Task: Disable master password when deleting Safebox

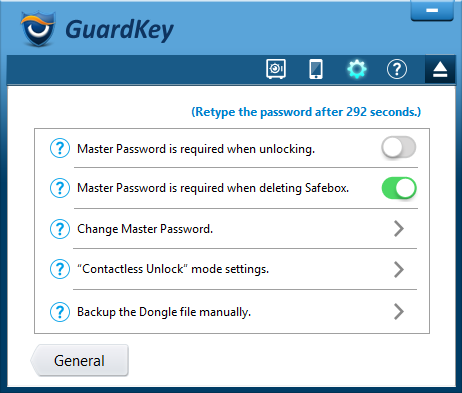Action: point(399,188)
